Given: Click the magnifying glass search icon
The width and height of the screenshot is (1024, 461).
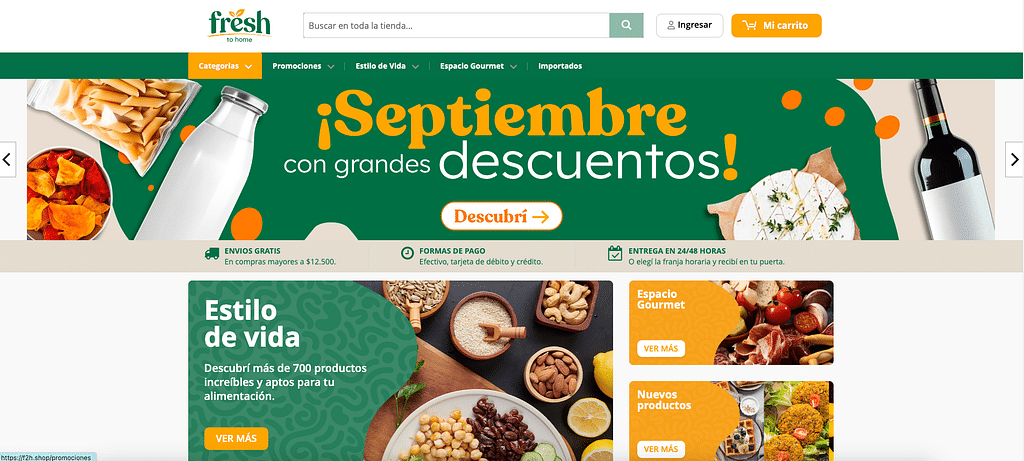Looking at the screenshot, I should (x=626, y=25).
